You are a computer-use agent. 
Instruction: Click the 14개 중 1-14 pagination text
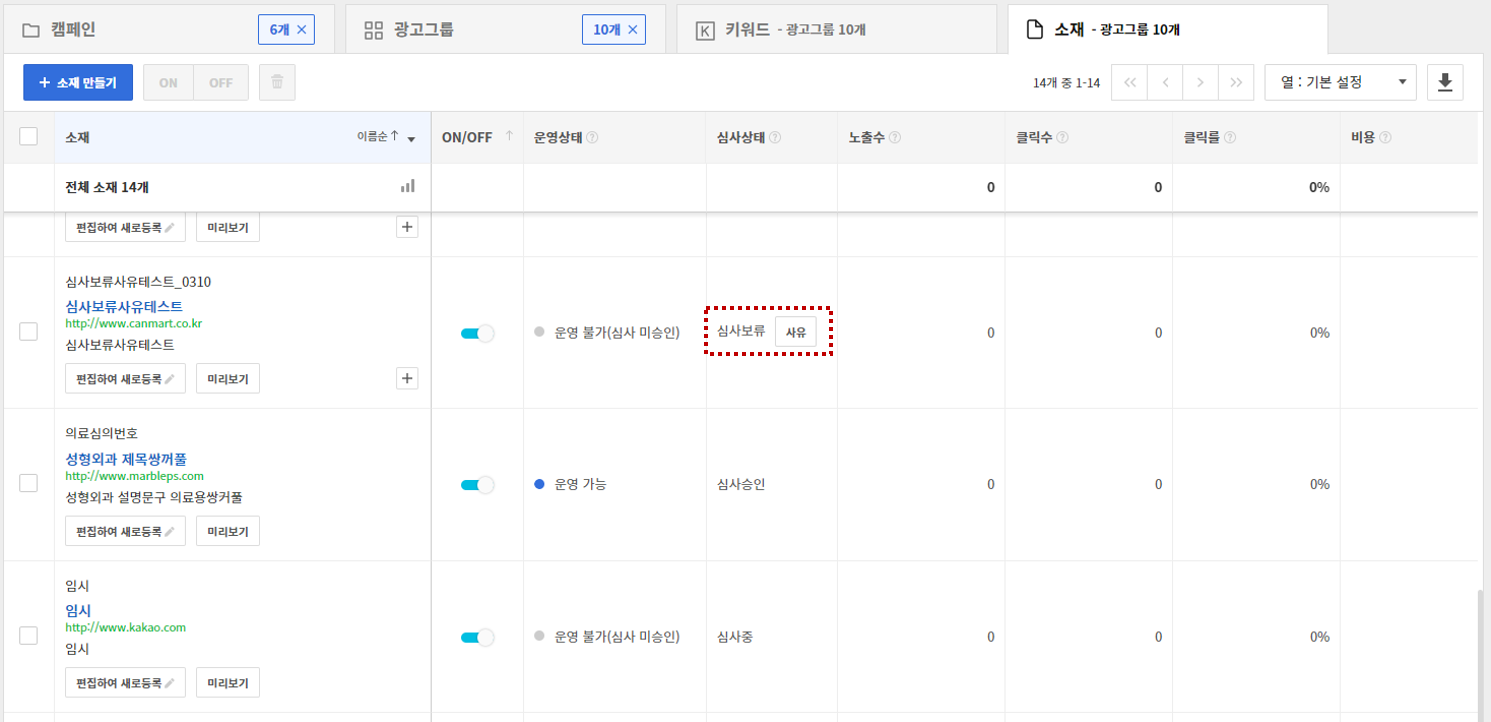point(1066,83)
